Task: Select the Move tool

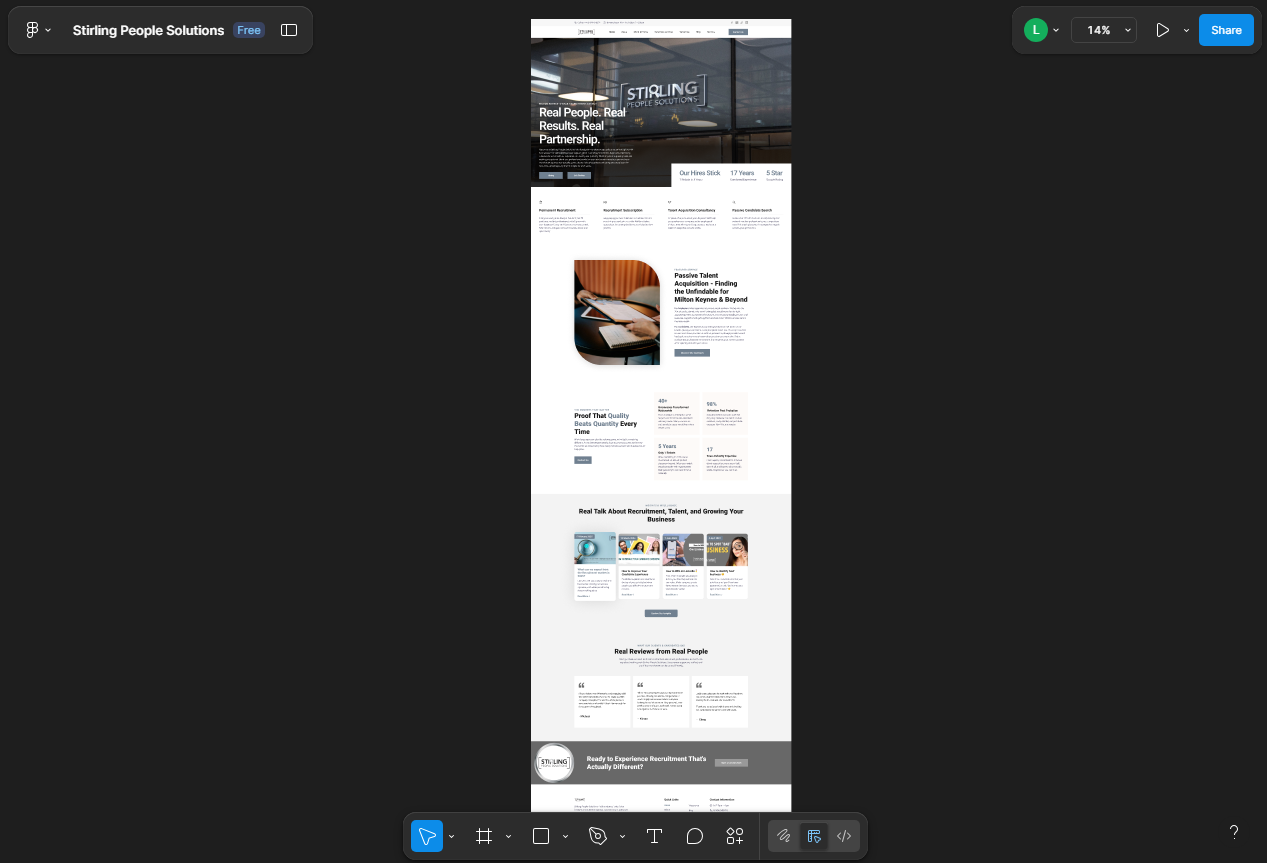Action: click(426, 836)
